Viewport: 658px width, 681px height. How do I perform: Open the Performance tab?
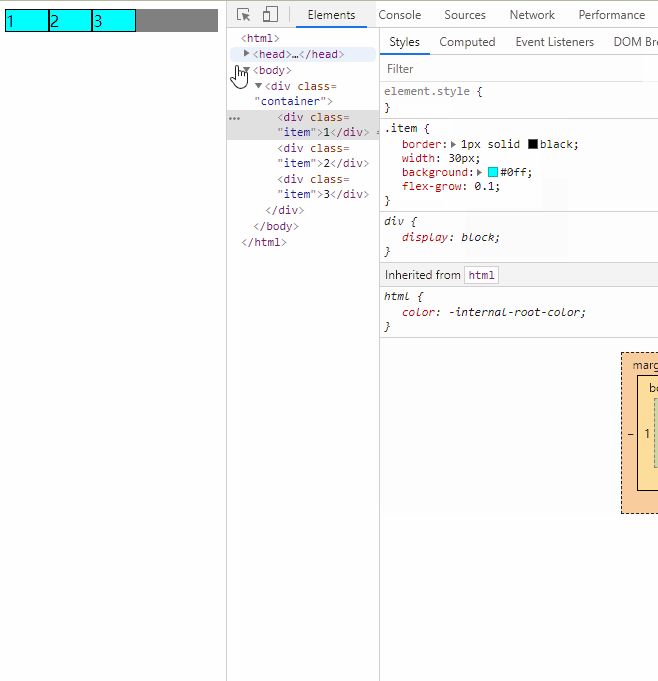[612, 15]
